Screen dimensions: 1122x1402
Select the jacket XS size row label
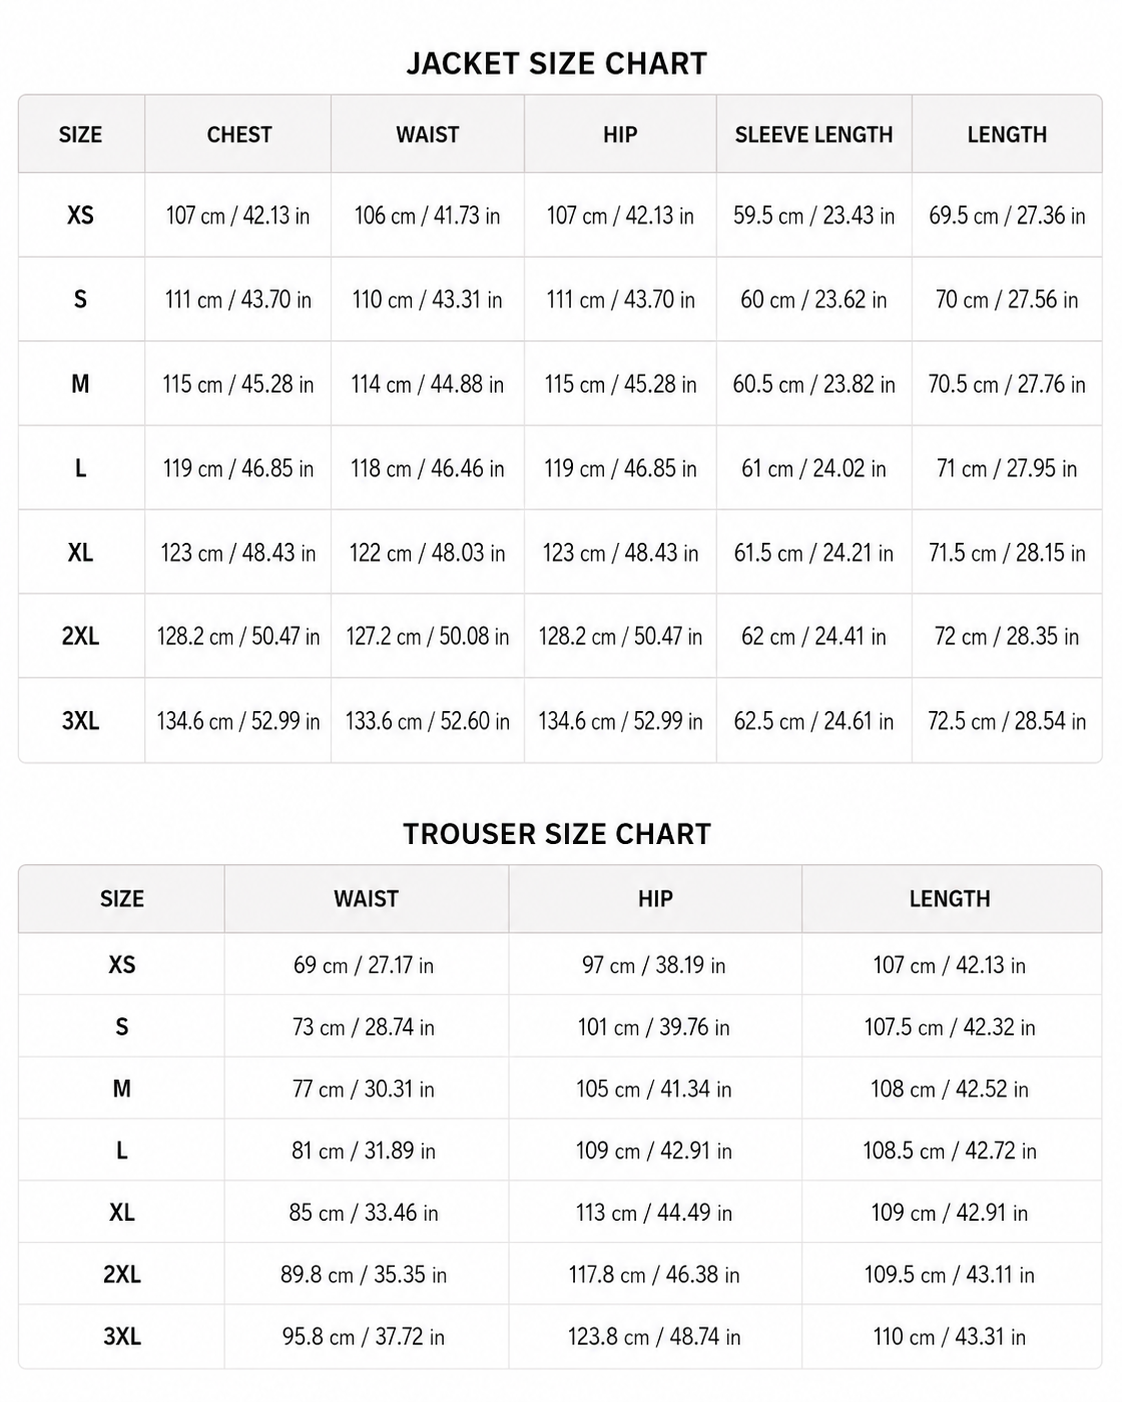point(80,215)
